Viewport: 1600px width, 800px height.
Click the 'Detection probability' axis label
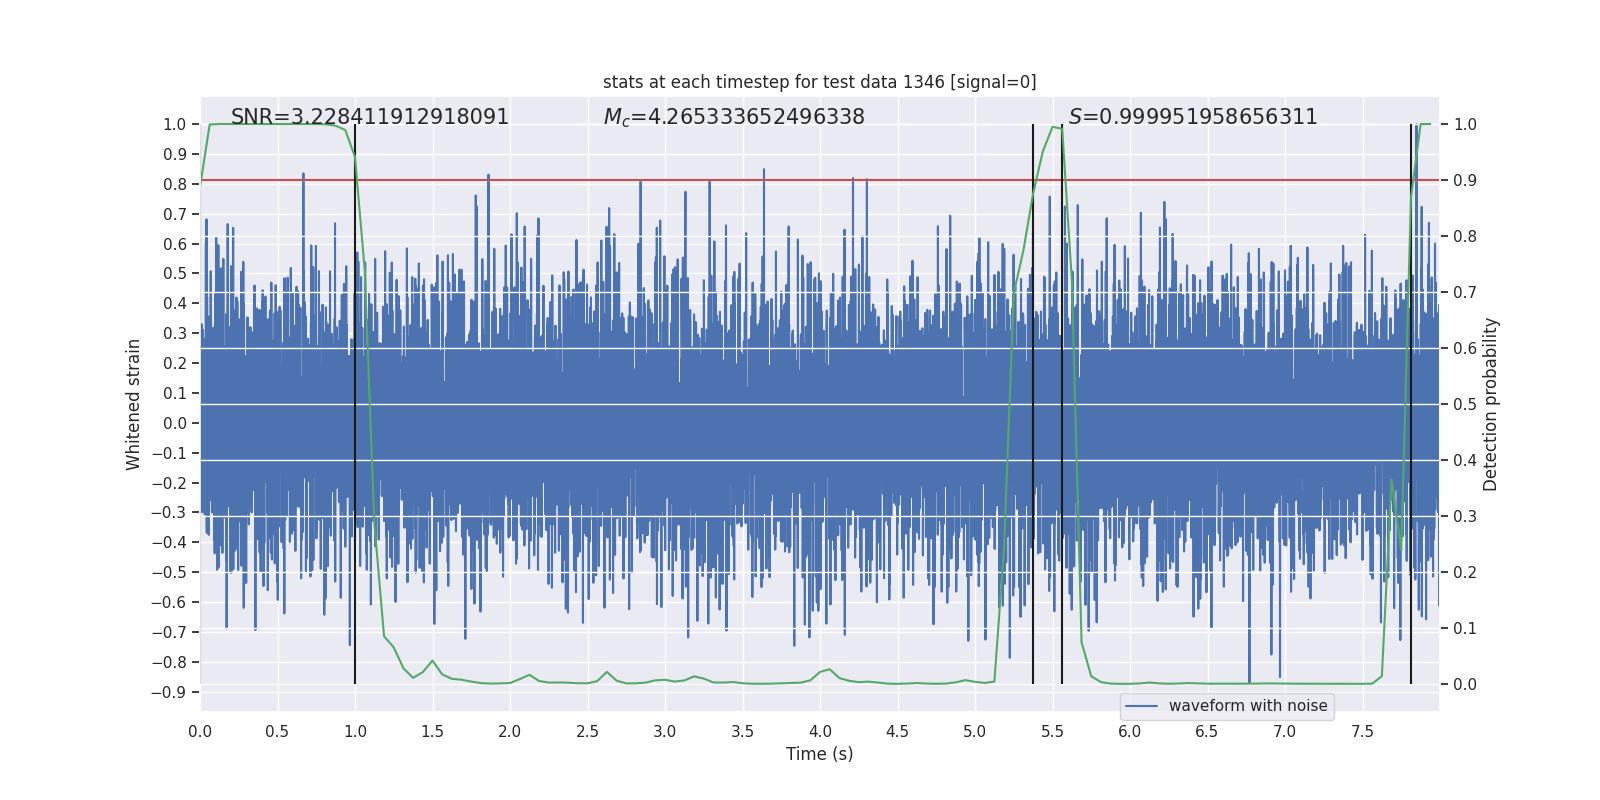pyautogui.click(x=1491, y=404)
